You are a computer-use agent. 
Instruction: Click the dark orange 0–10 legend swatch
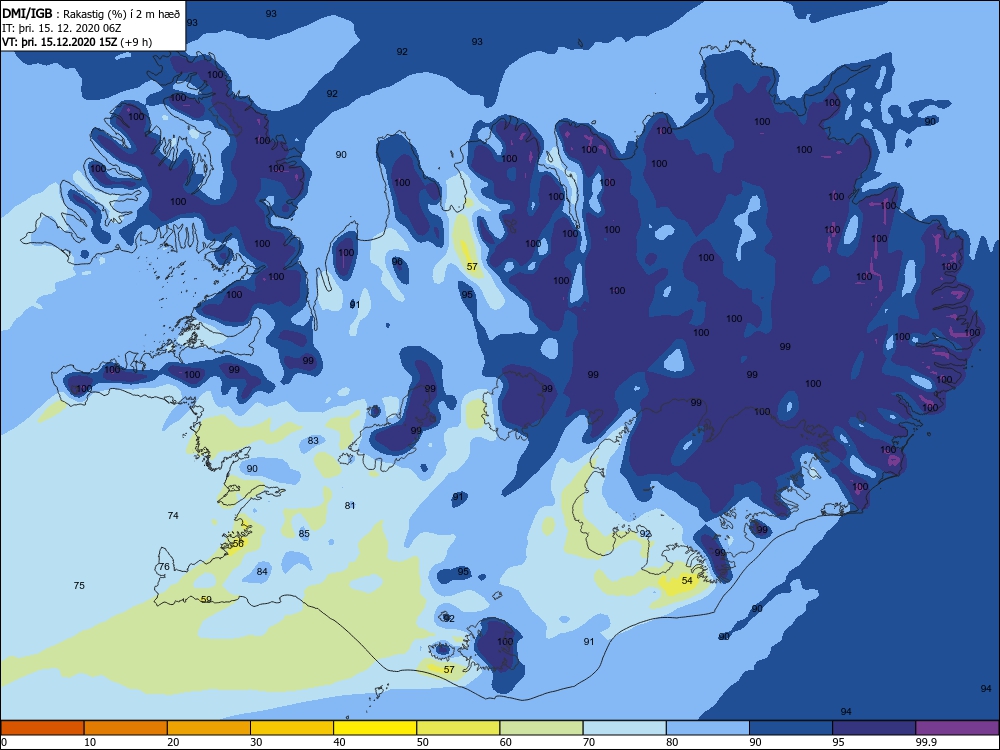(x=43, y=728)
